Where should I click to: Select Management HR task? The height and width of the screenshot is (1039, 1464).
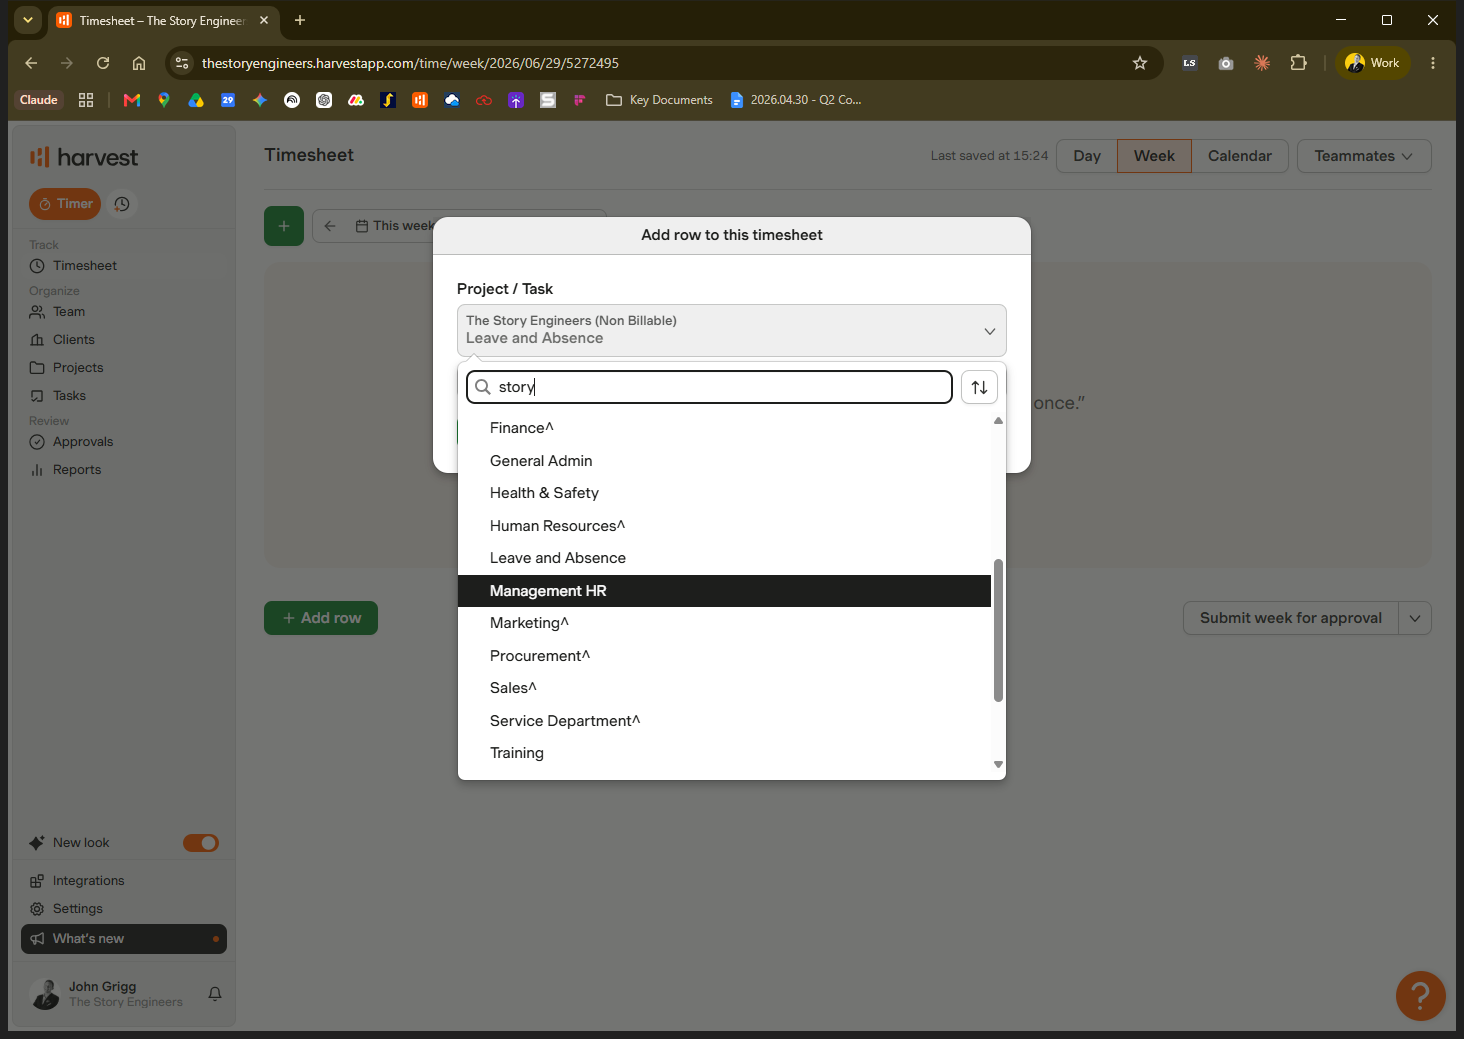point(724,591)
